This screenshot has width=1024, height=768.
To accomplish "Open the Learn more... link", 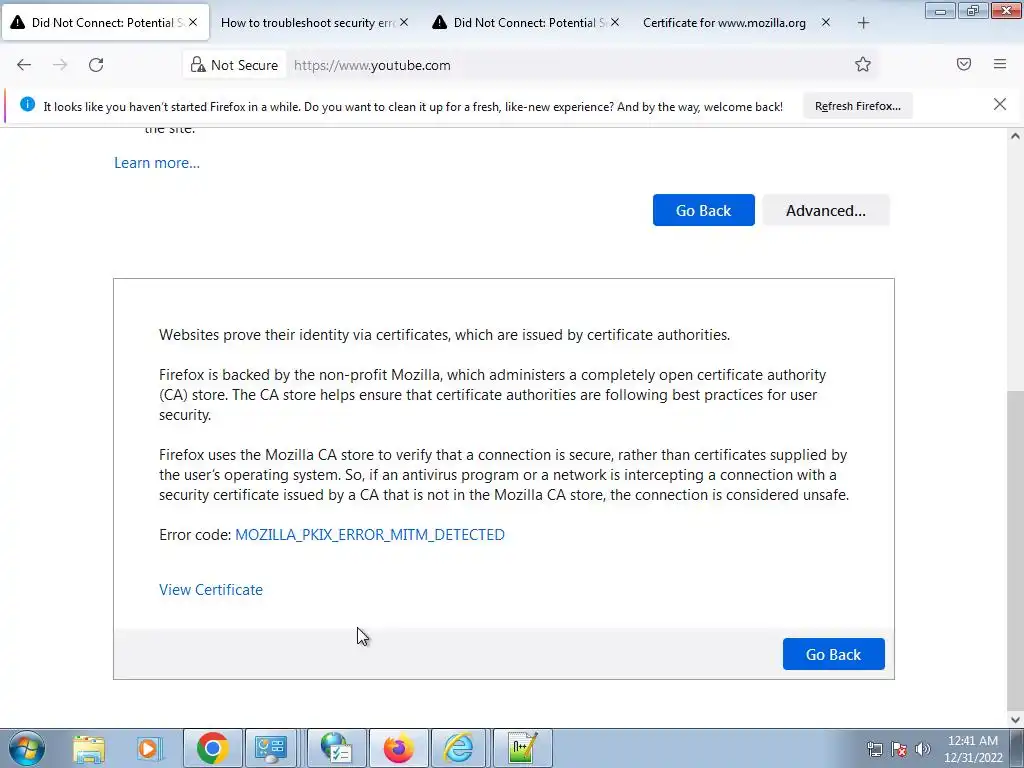I will point(157,163).
